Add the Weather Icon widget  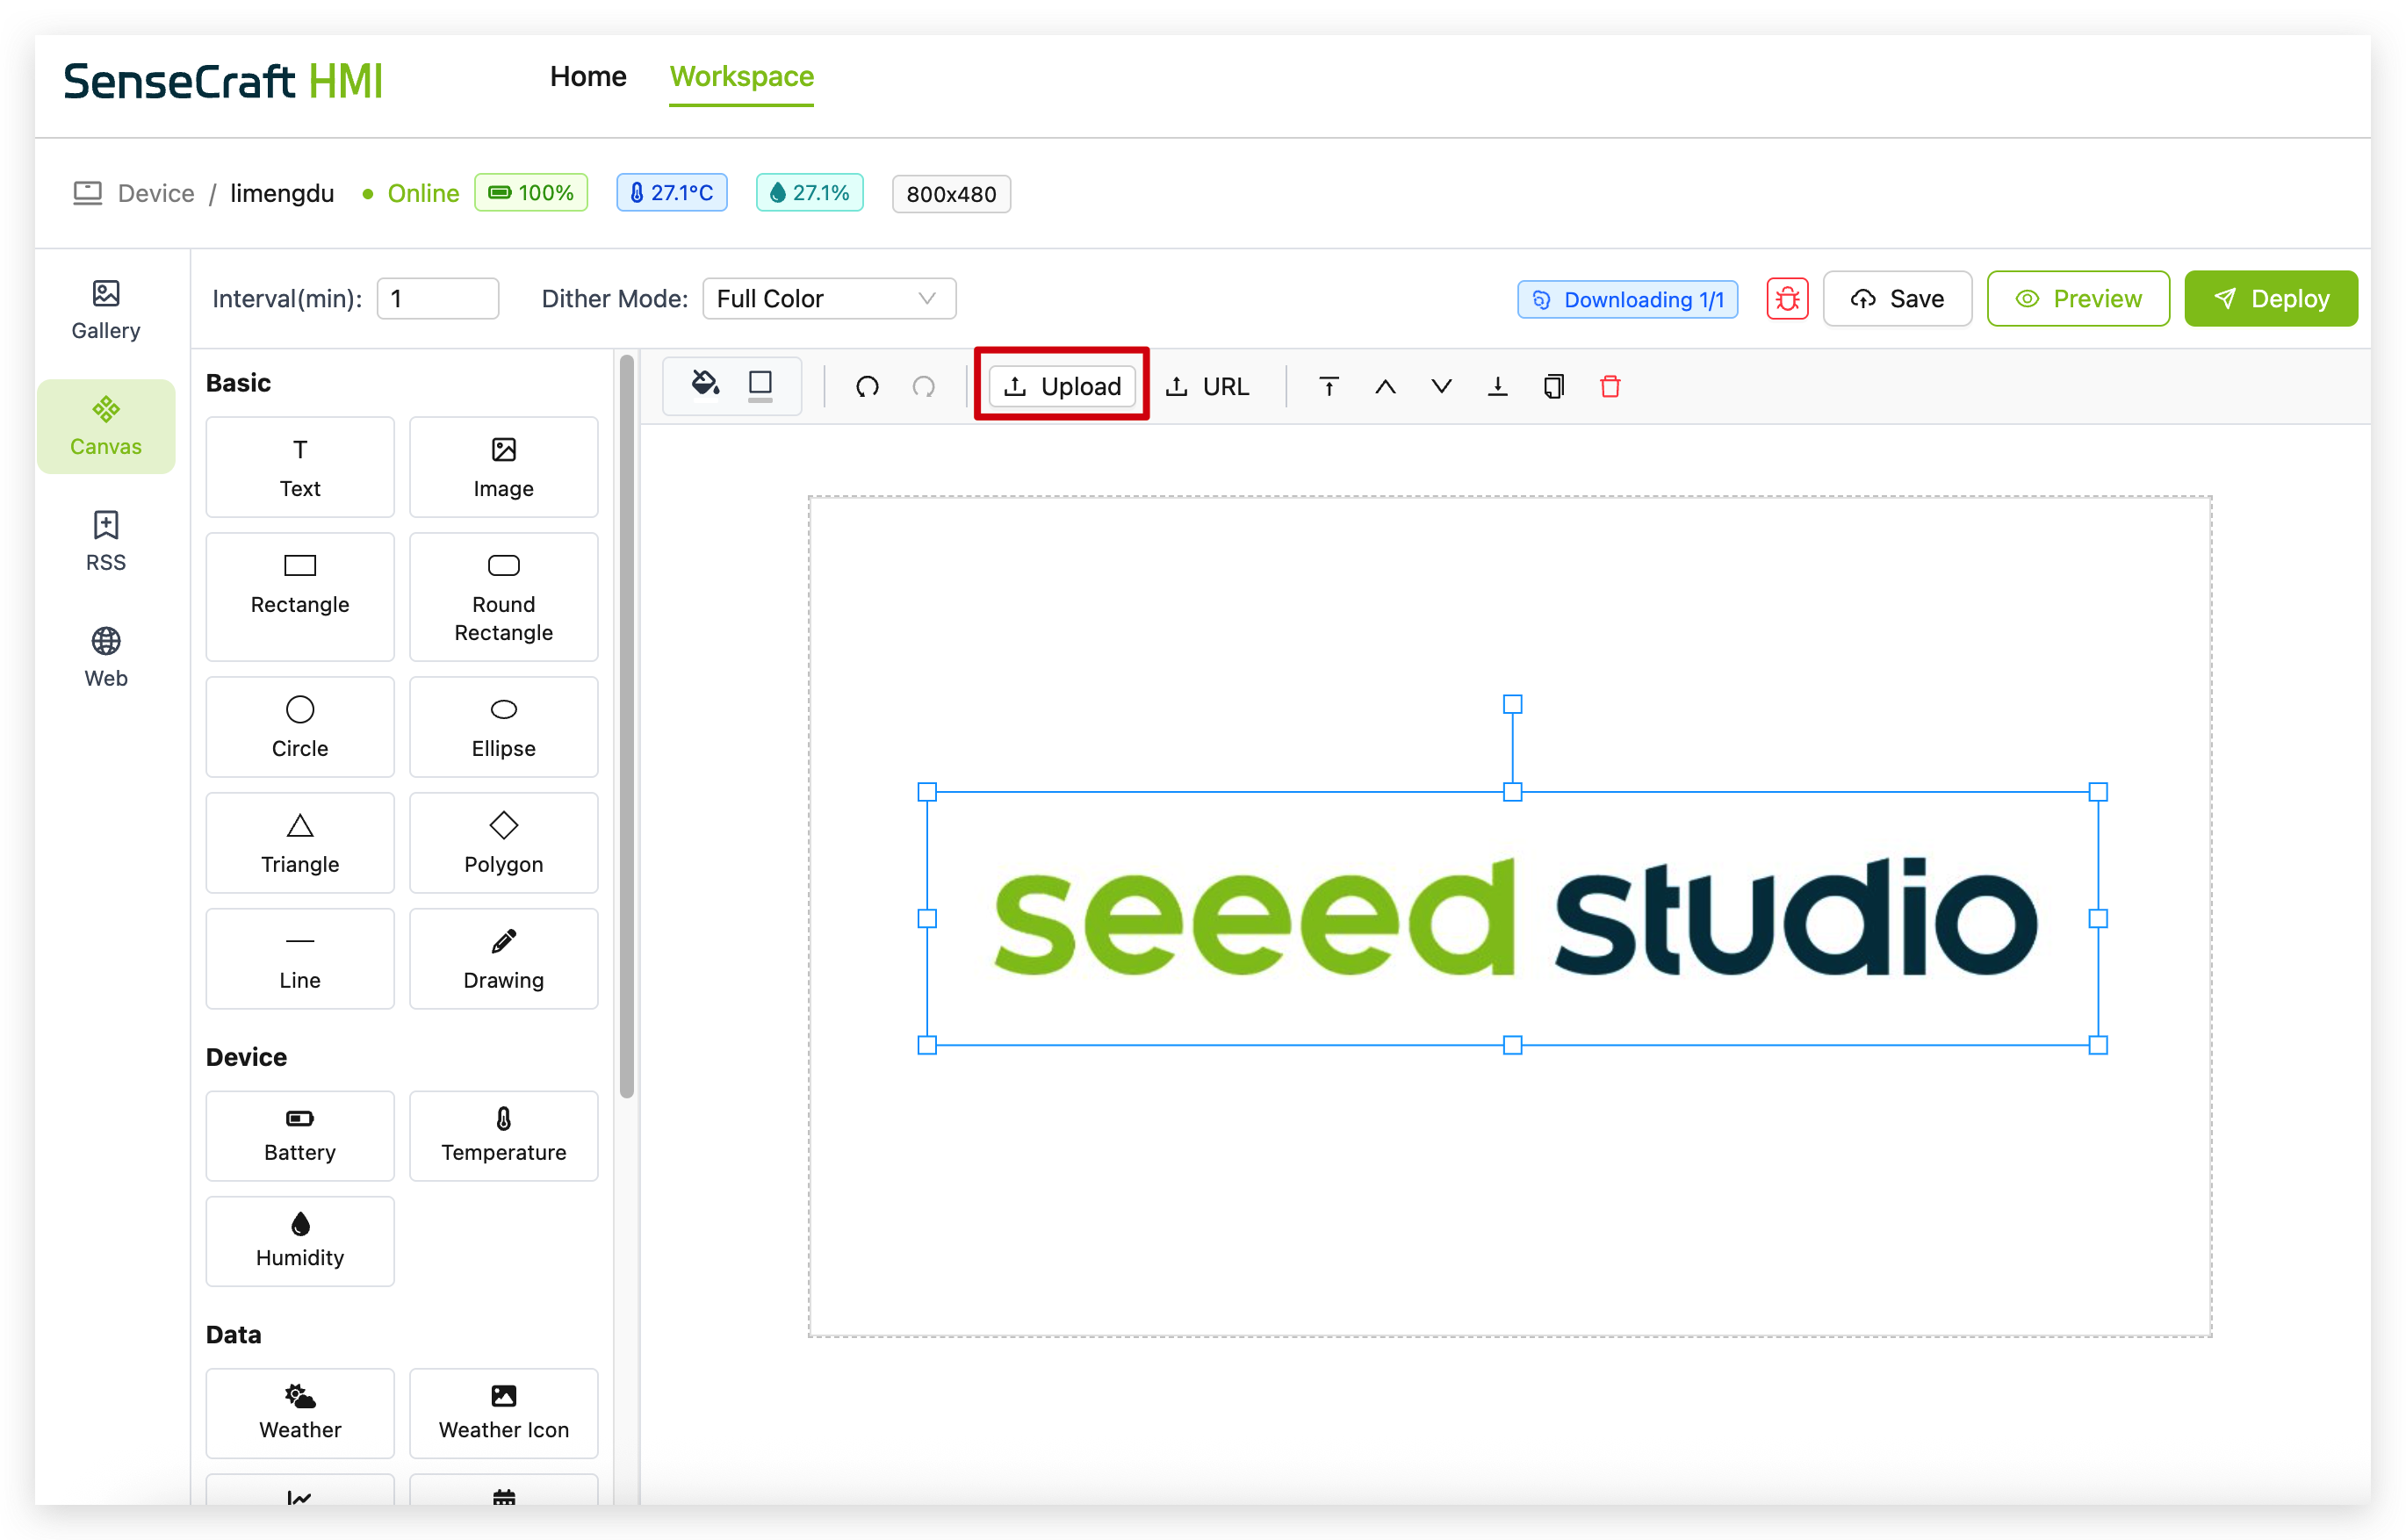503,1412
